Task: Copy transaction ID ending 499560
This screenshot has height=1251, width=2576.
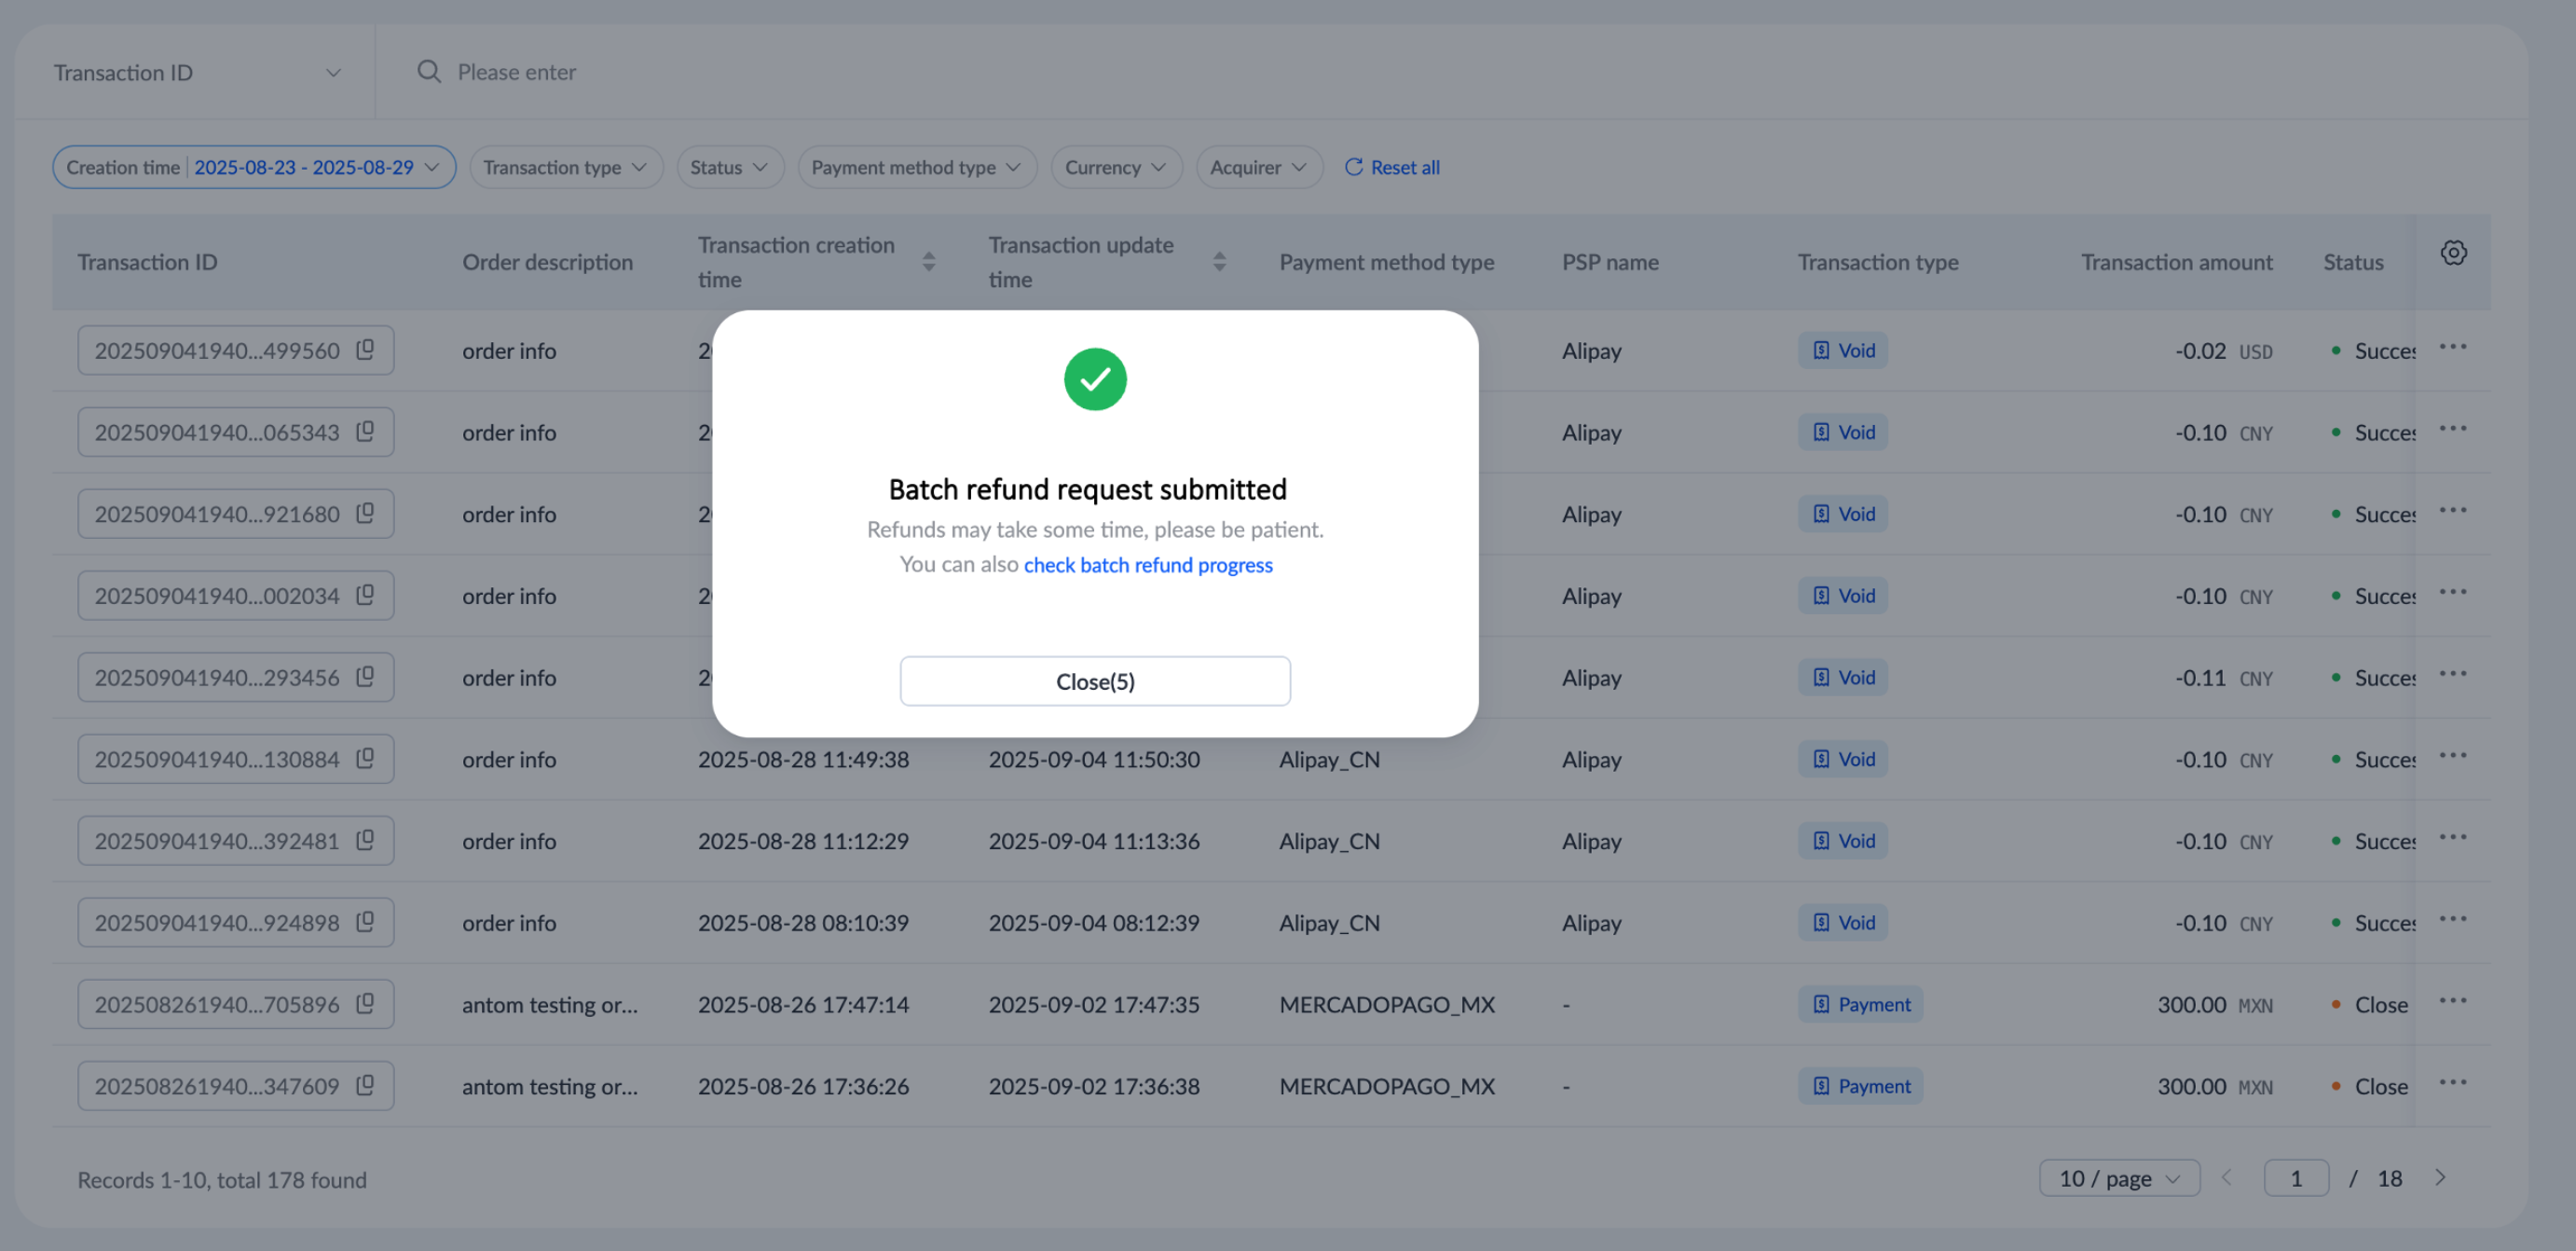Action: (365, 349)
